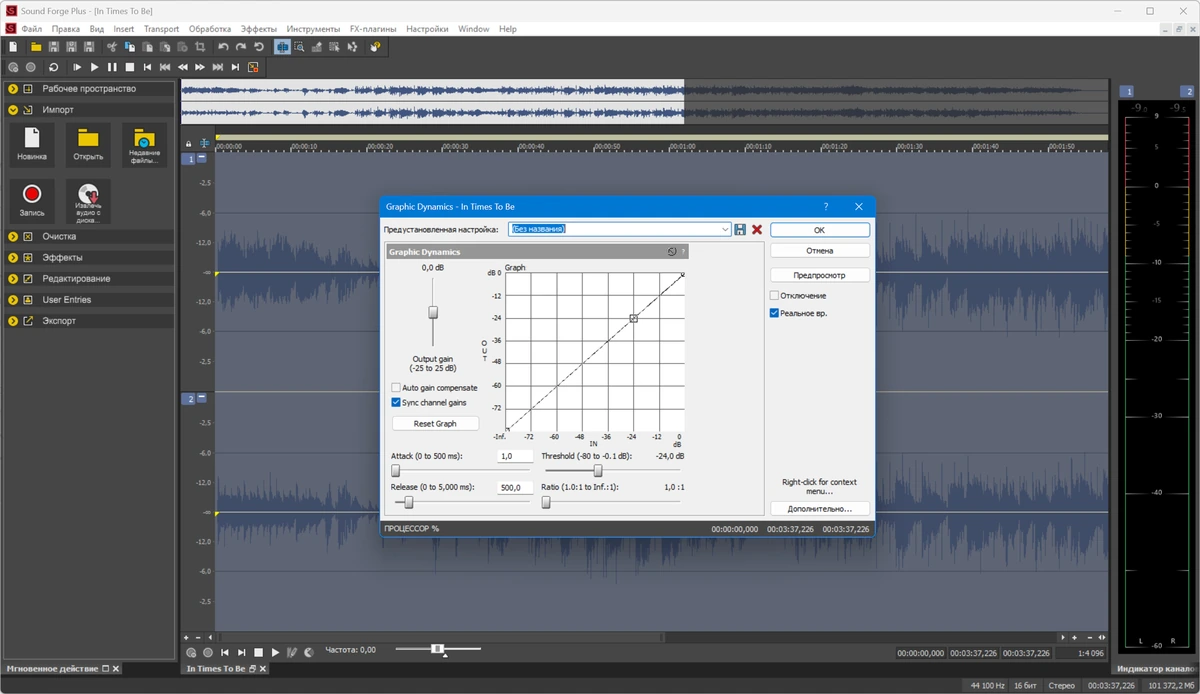This screenshot has width=1200, height=694.
Task: Enable the Отключение bypass checkbox
Action: click(774, 296)
